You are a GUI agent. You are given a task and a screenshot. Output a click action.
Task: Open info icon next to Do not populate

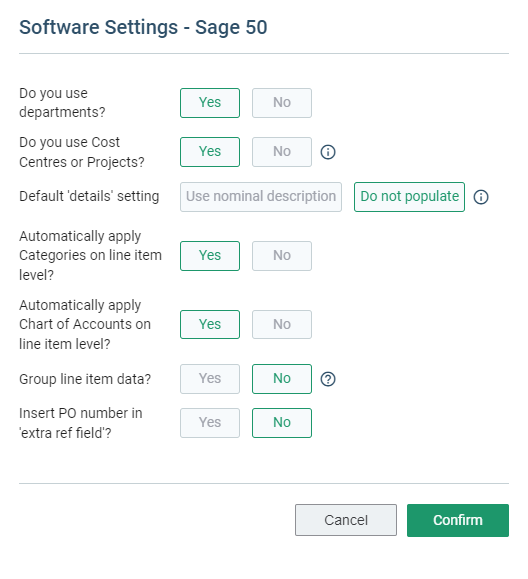(x=481, y=197)
